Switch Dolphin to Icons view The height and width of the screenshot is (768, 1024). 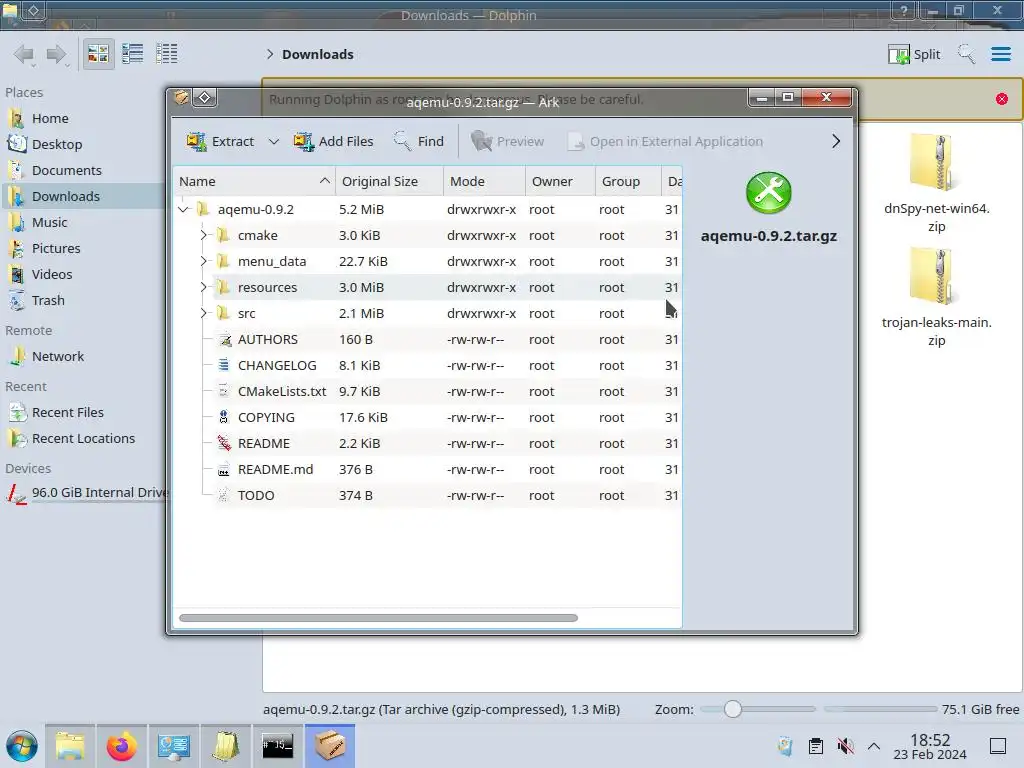[x=98, y=54]
